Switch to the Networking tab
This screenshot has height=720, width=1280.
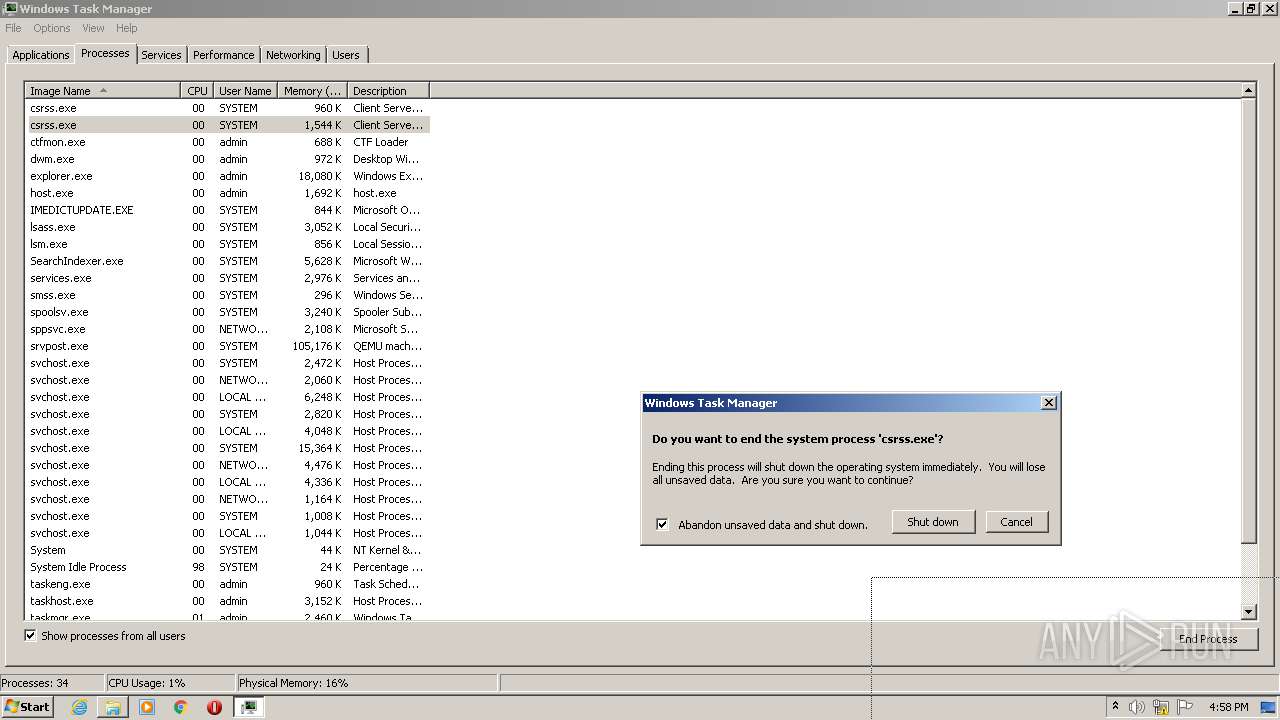tap(293, 55)
